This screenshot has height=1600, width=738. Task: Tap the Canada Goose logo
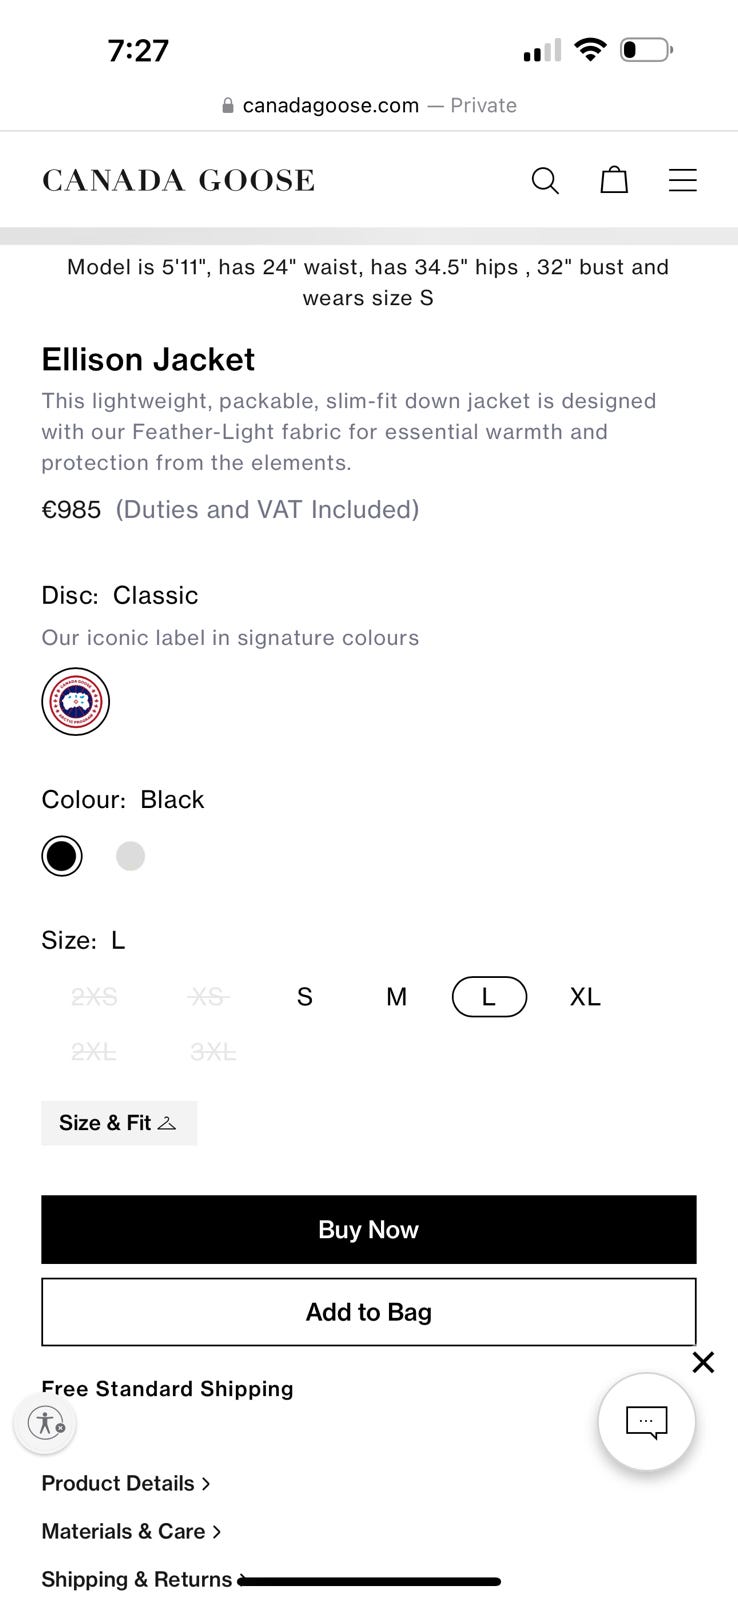(x=178, y=180)
